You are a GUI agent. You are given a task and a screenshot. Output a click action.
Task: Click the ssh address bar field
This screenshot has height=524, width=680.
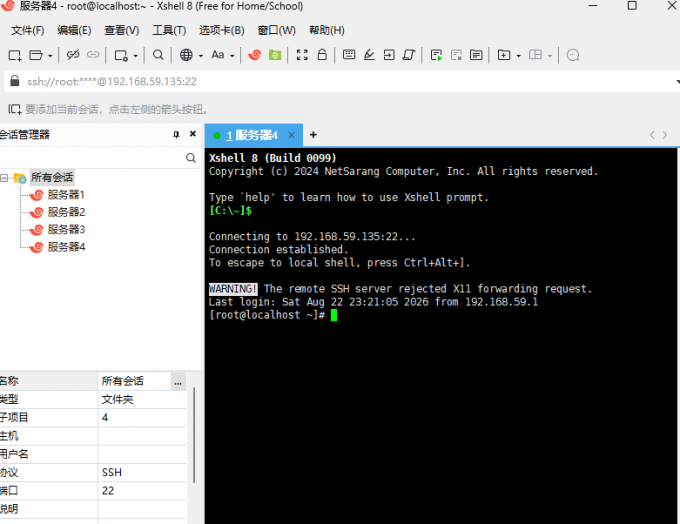click(x=342, y=82)
